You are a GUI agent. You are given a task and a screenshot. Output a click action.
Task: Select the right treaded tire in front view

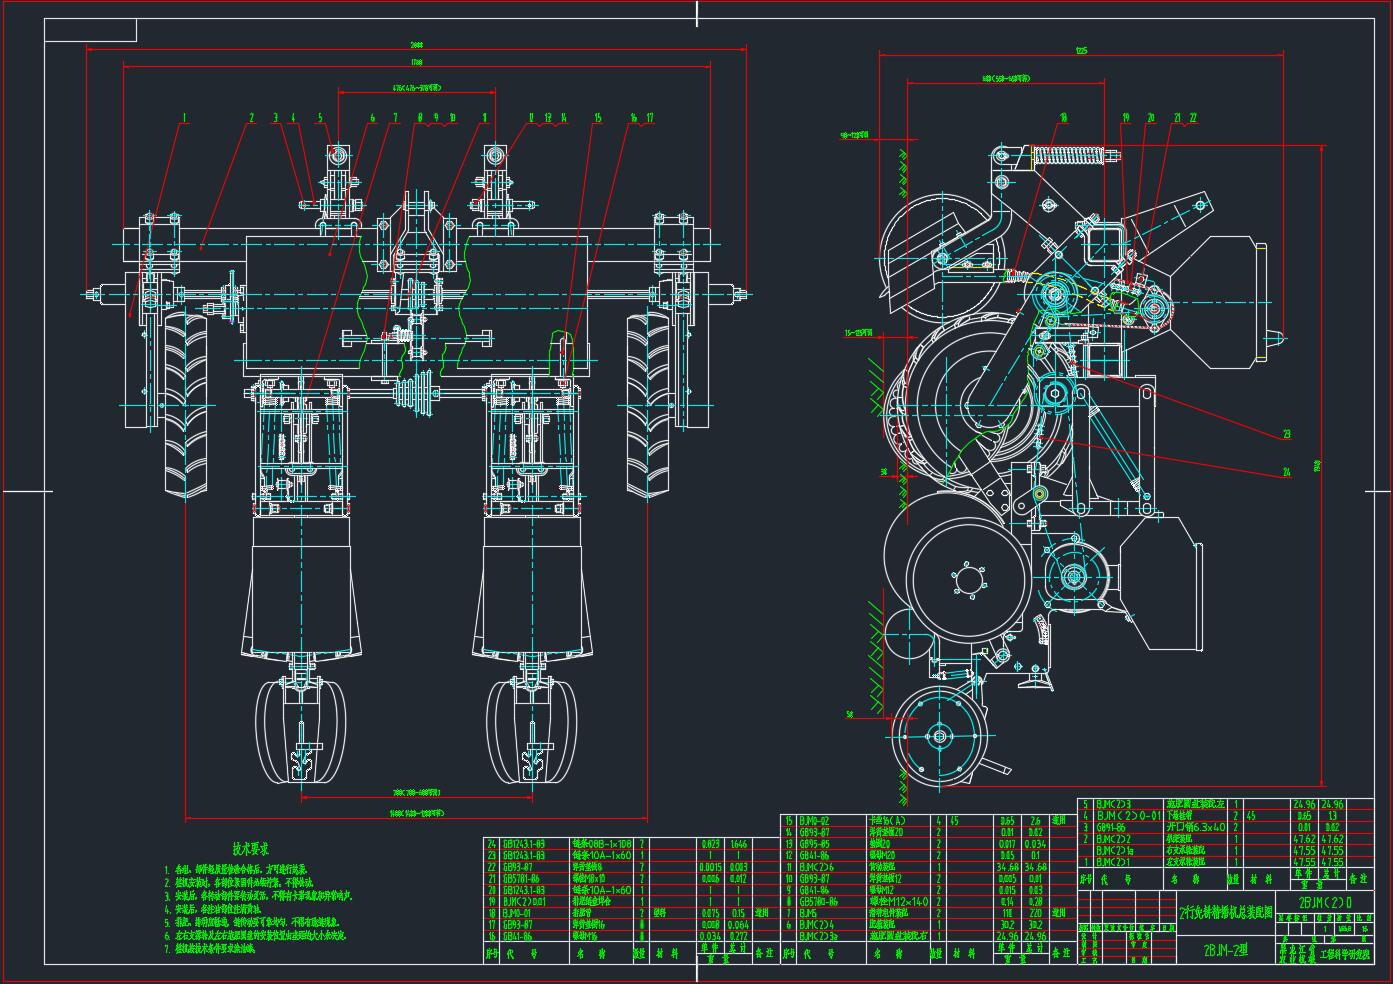tap(647, 403)
